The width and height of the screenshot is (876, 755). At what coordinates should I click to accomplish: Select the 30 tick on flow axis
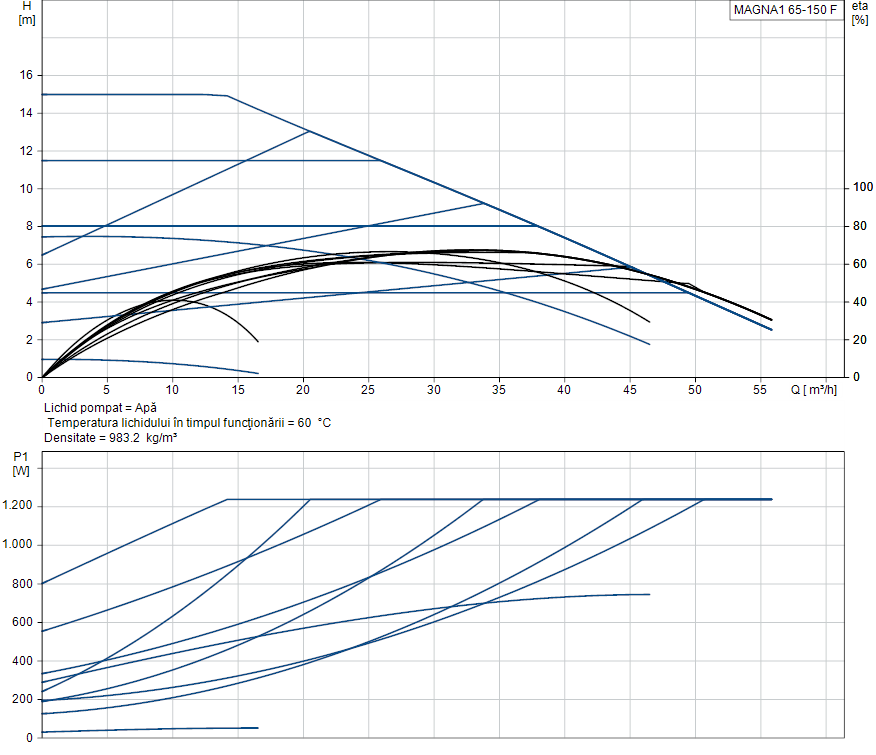coord(433,390)
